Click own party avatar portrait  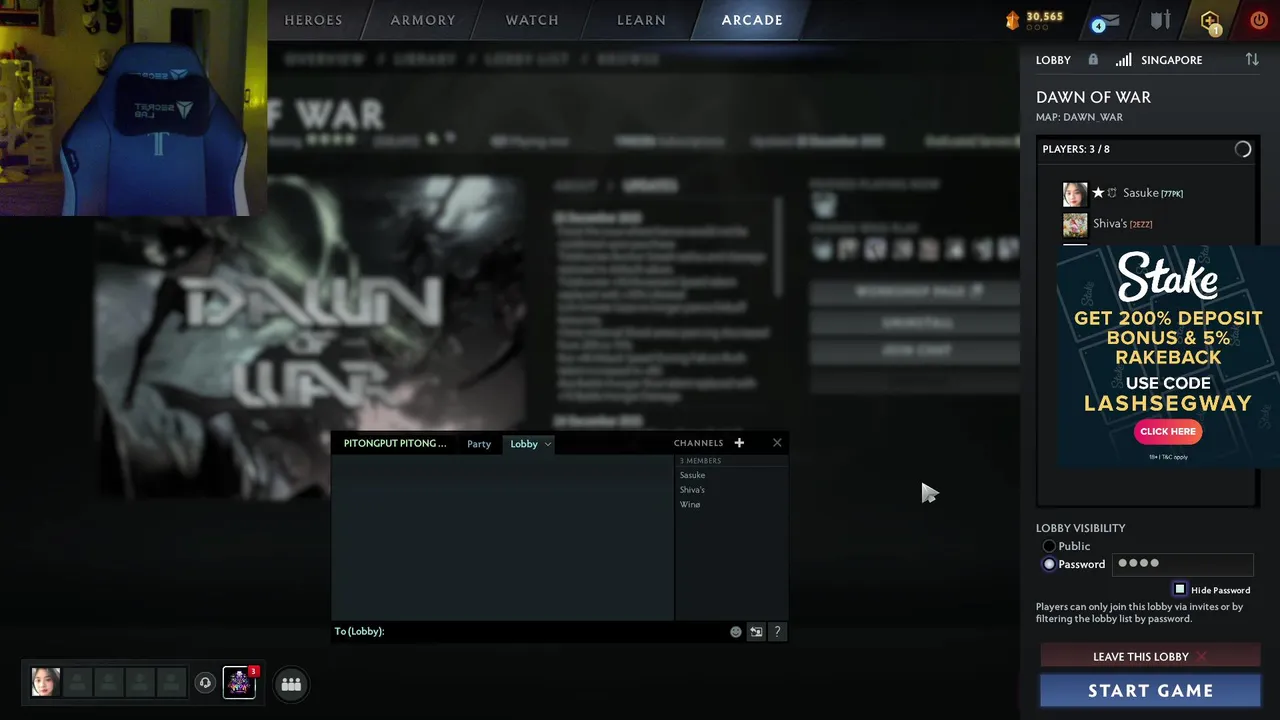45,683
